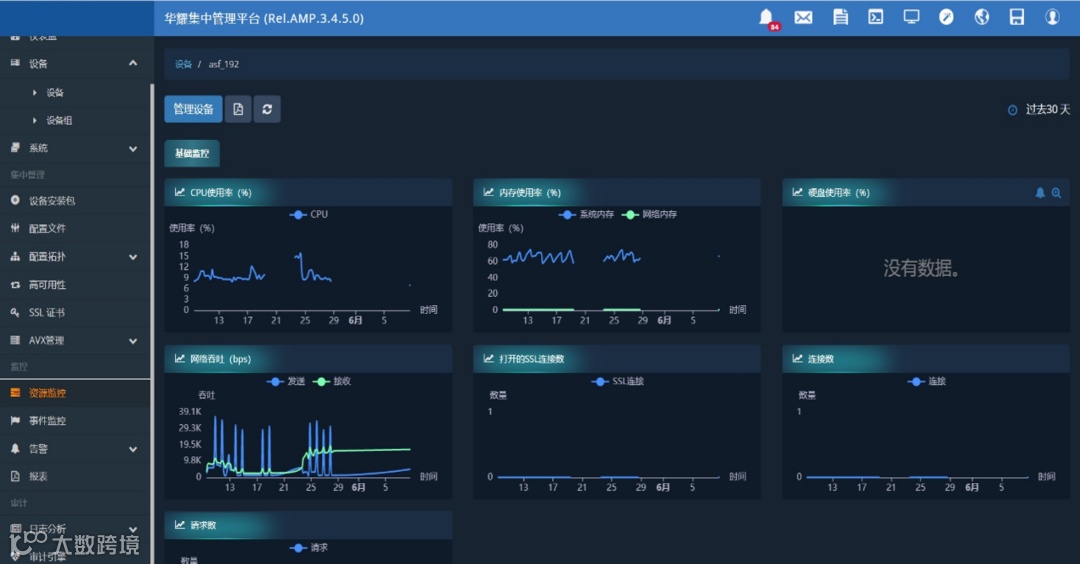1080x564 pixels.
Task: Click the 管理设备 button
Action: [193, 109]
